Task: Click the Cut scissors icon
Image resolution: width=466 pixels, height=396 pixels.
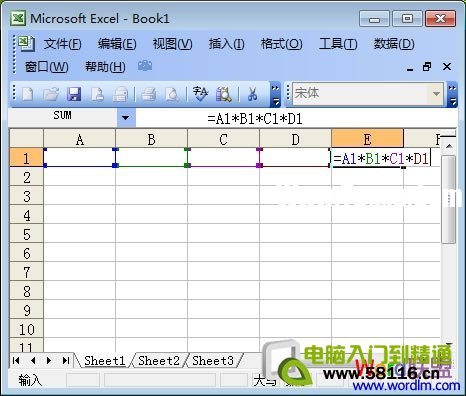Action: [x=252, y=94]
